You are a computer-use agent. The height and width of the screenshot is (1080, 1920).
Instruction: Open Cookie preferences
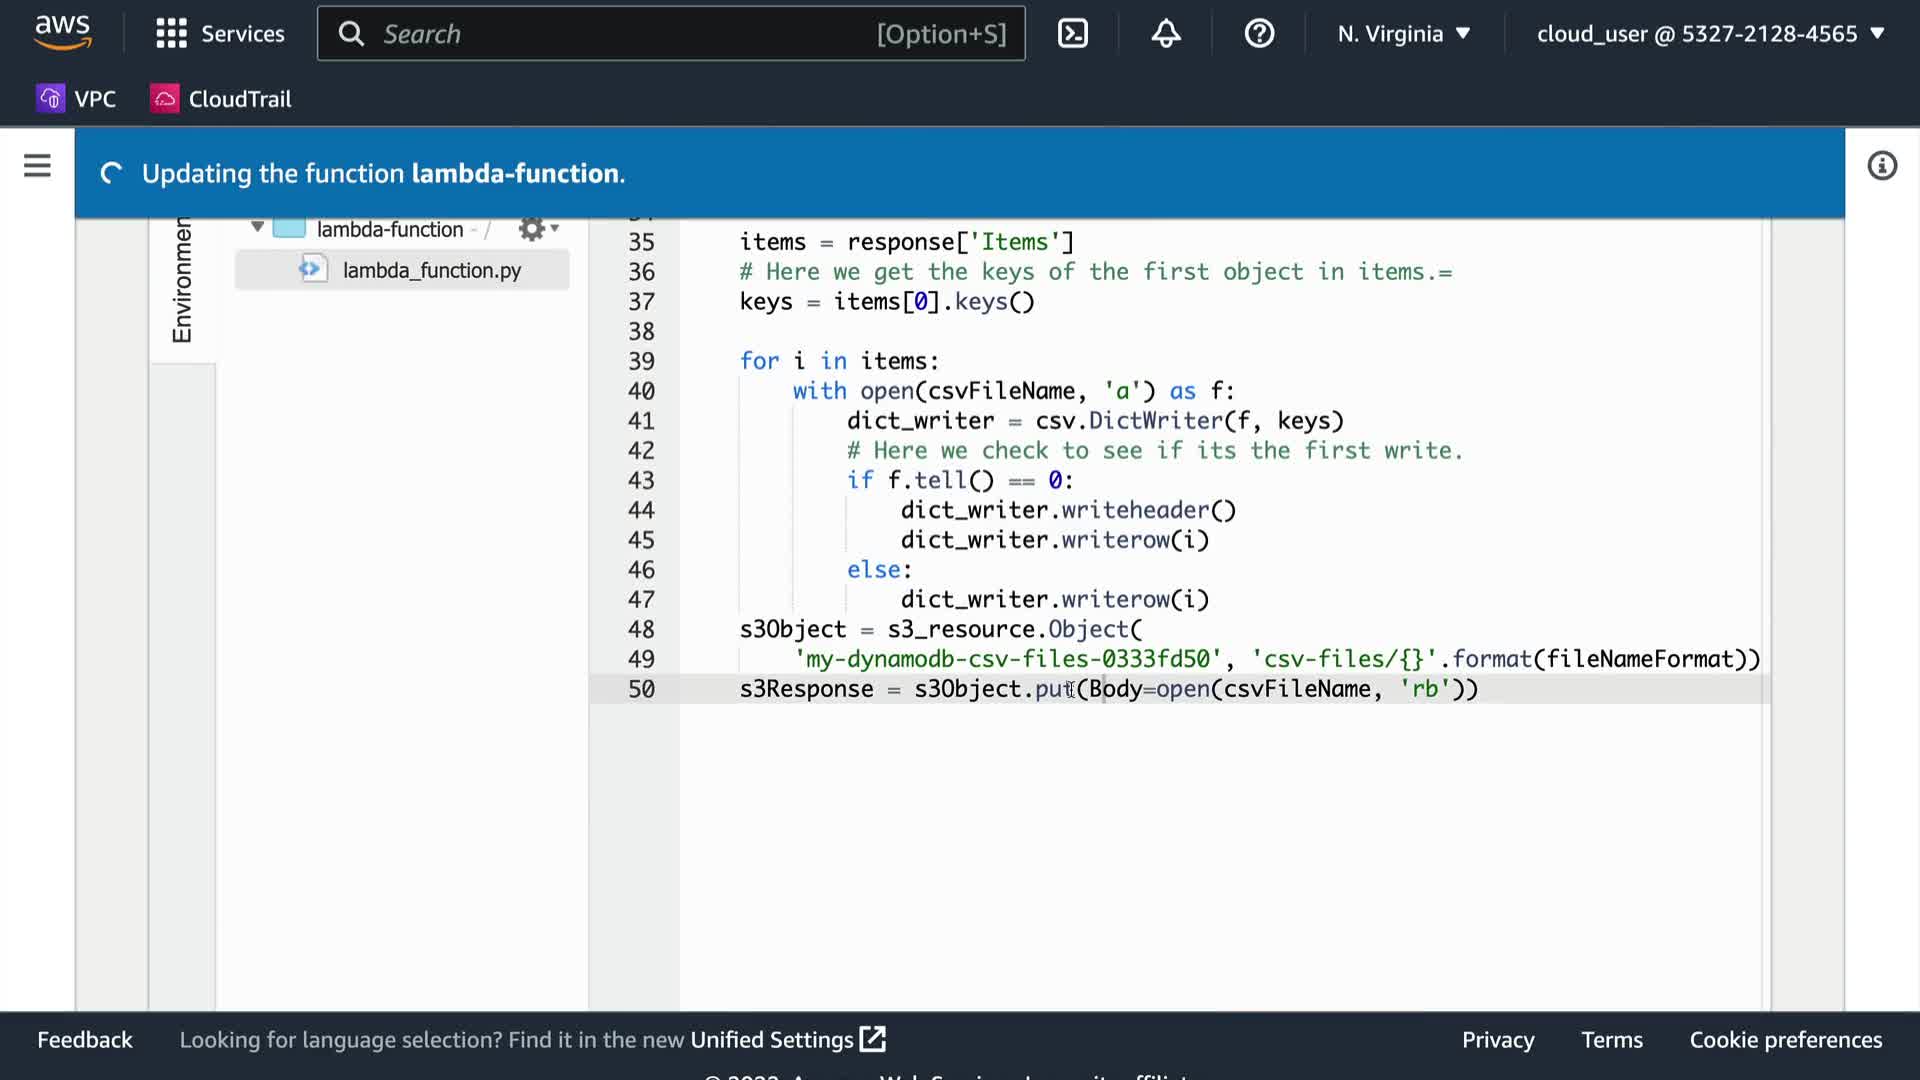[1785, 1040]
